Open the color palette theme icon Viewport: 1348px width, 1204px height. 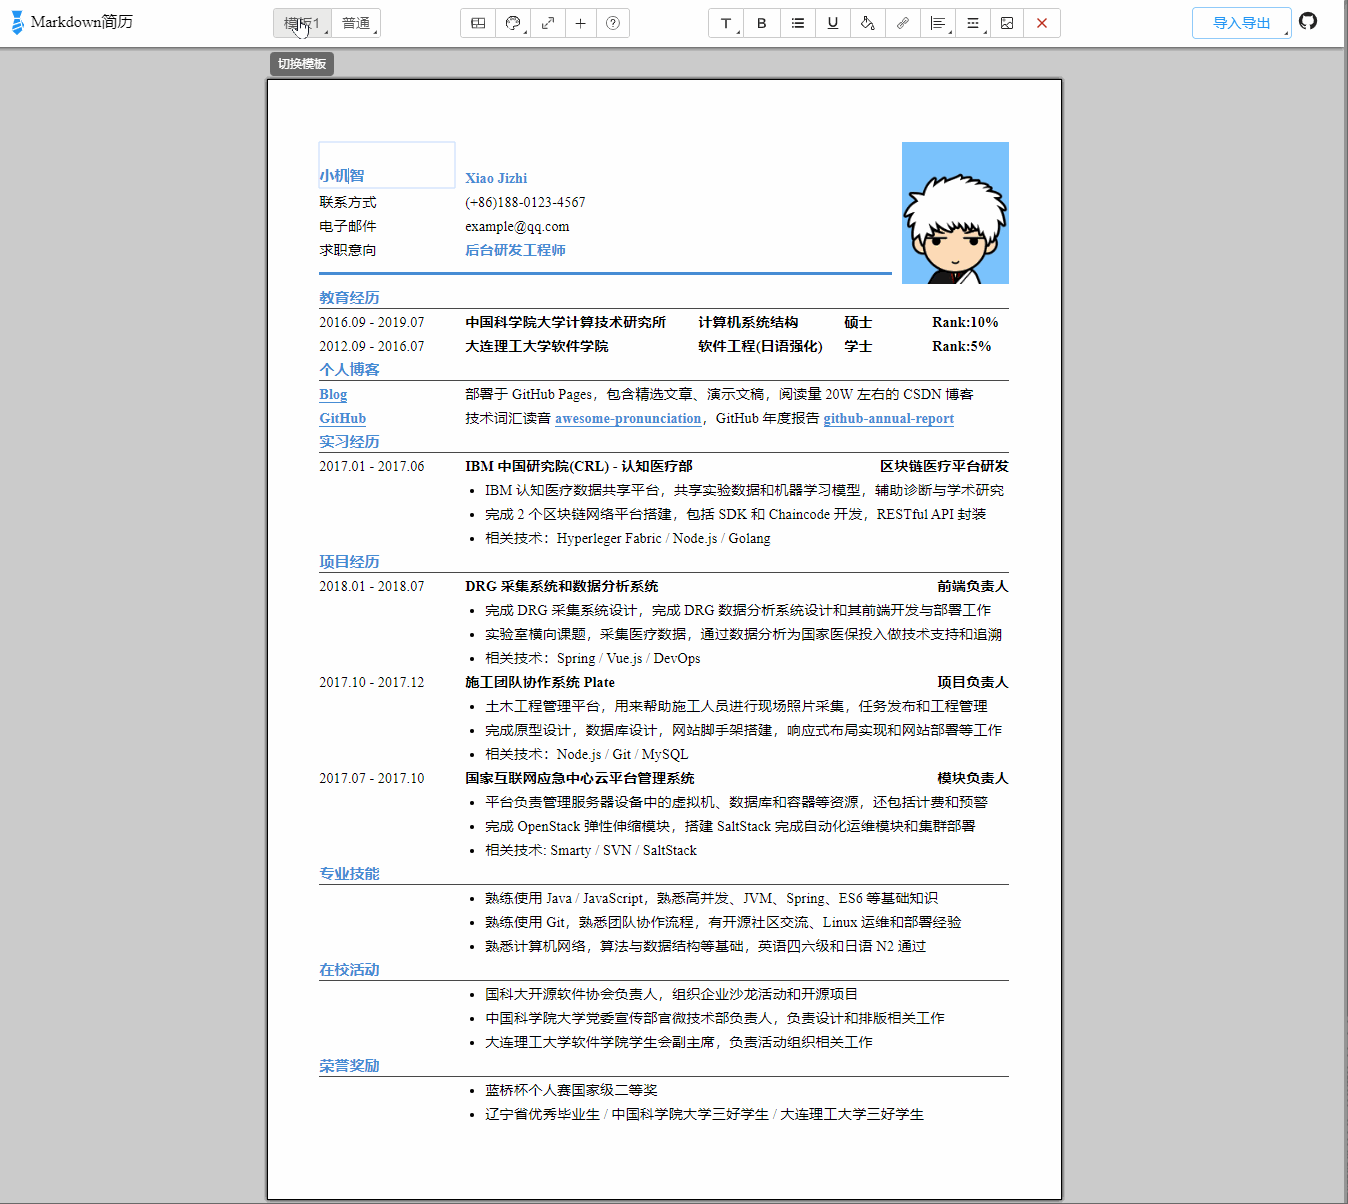[x=513, y=23]
